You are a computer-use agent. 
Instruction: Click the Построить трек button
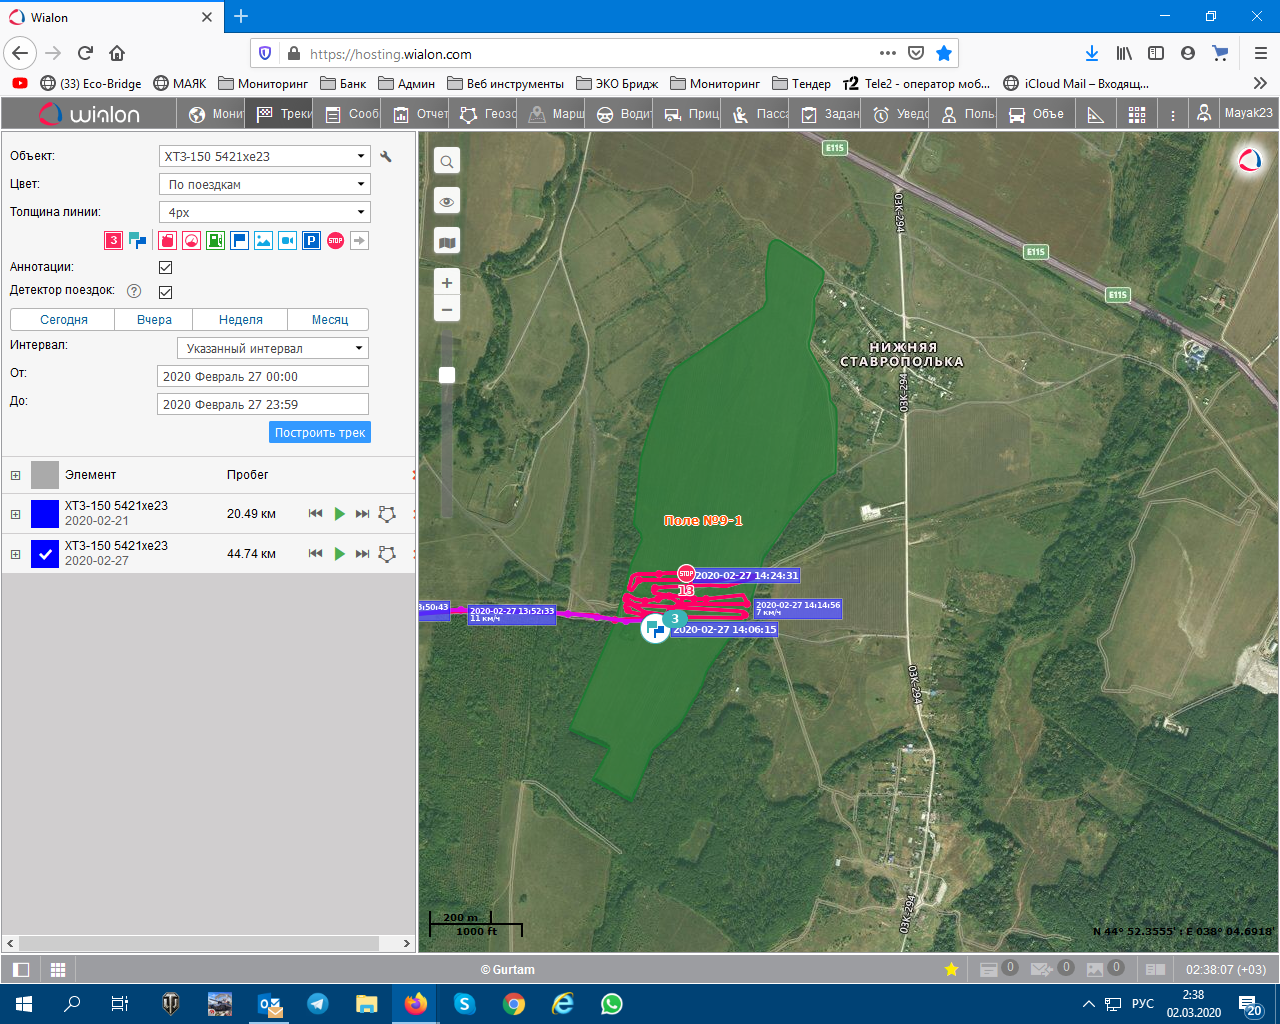[320, 433]
